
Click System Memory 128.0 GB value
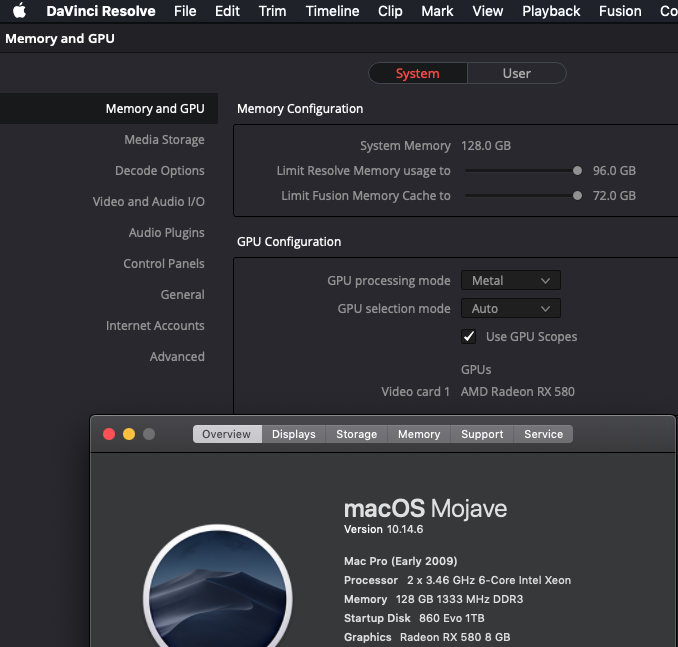(x=486, y=146)
